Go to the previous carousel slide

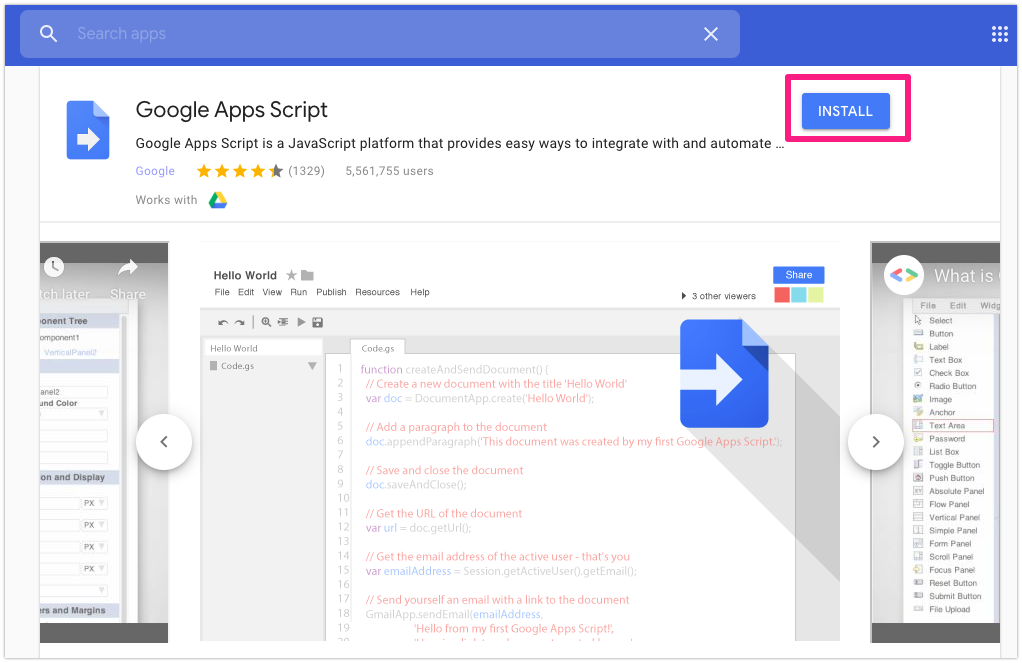pos(164,441)
